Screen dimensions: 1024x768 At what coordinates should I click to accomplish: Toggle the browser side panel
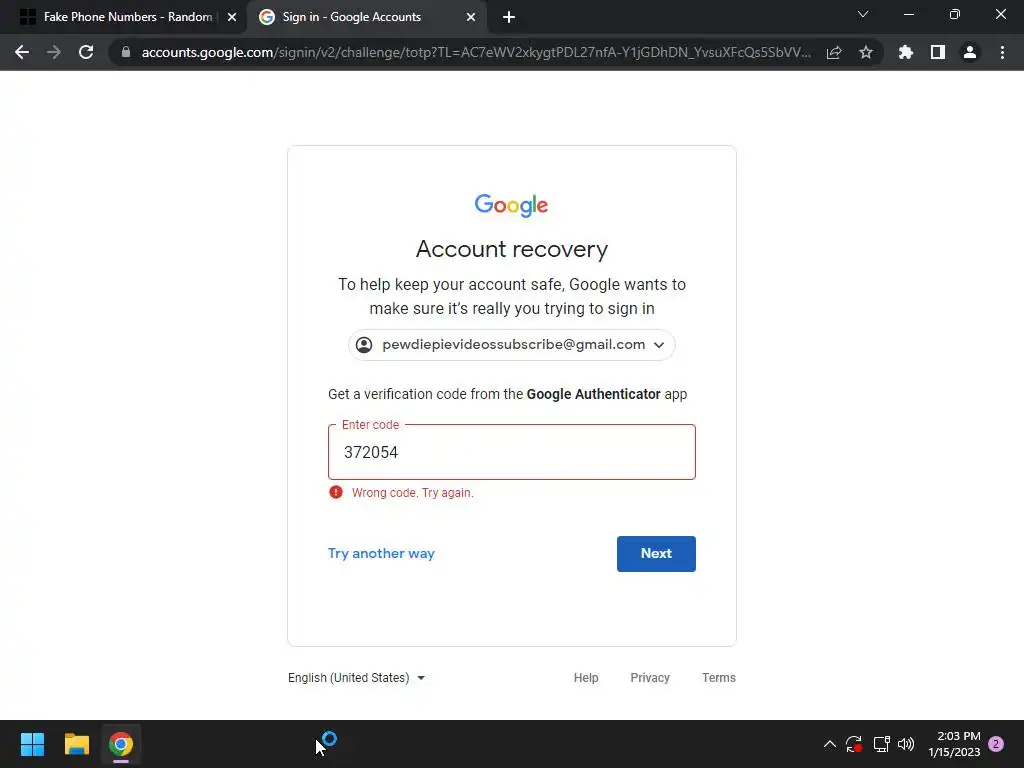pyautogui.click(x=938, y=52)
